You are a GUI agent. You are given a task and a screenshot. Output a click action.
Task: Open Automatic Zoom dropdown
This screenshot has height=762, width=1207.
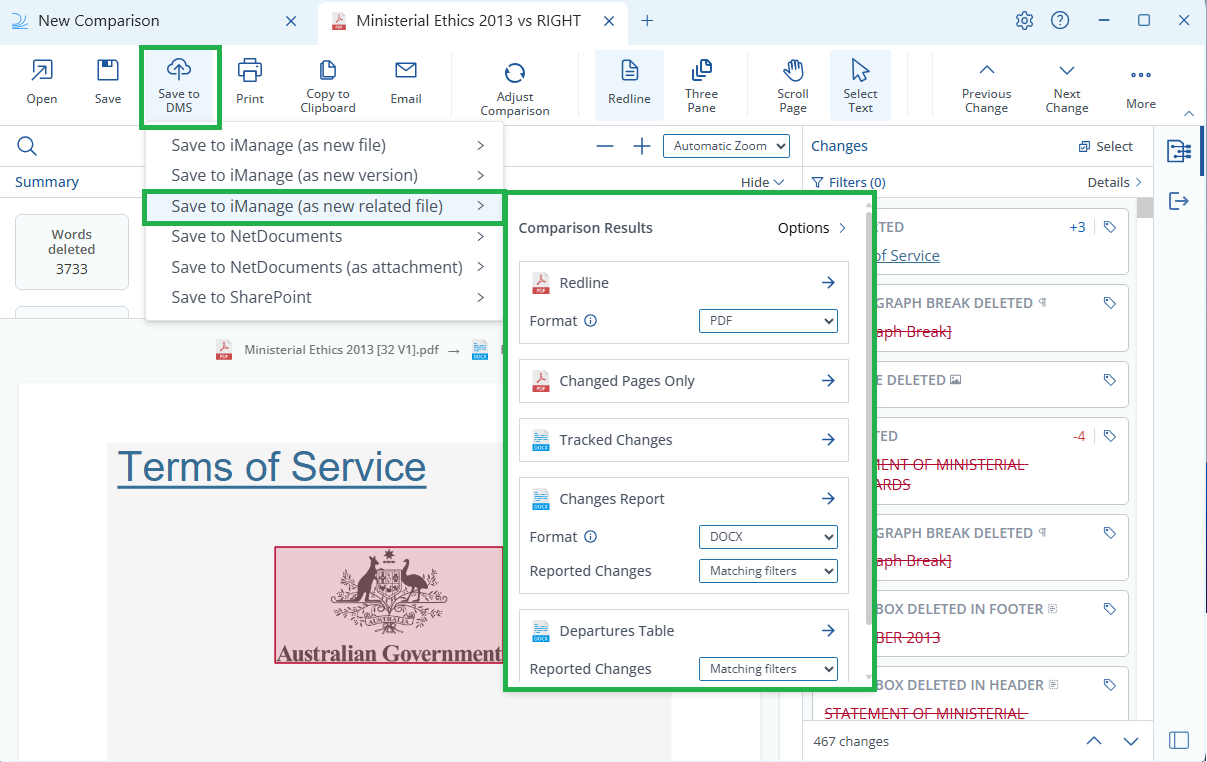tap(726, 146)
